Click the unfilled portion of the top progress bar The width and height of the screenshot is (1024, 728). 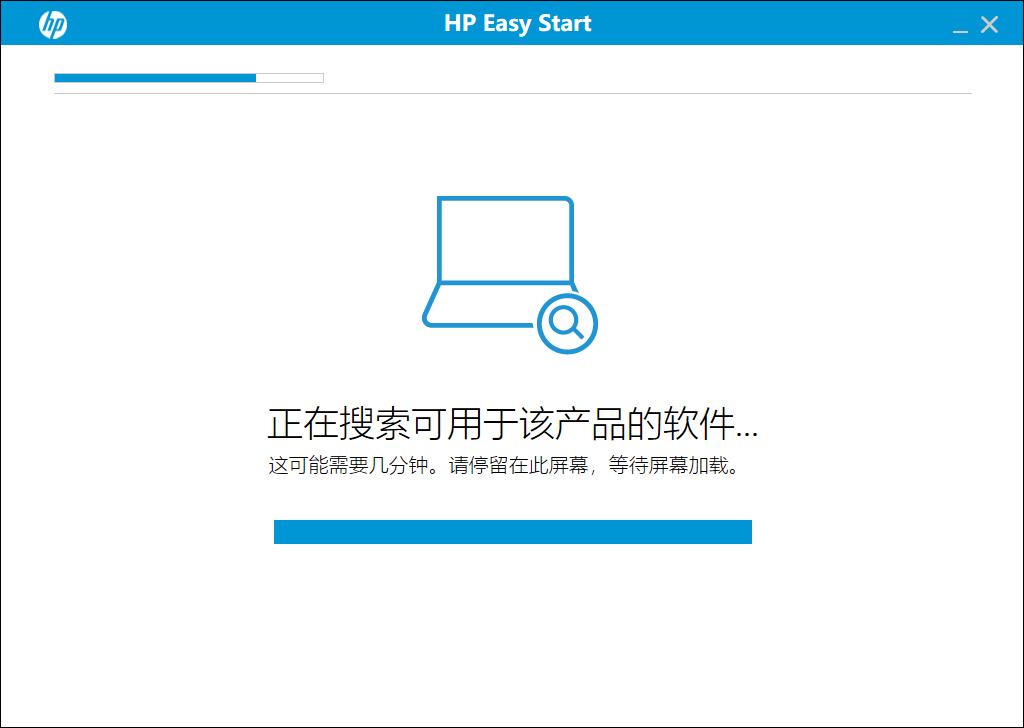coord(290,77)
